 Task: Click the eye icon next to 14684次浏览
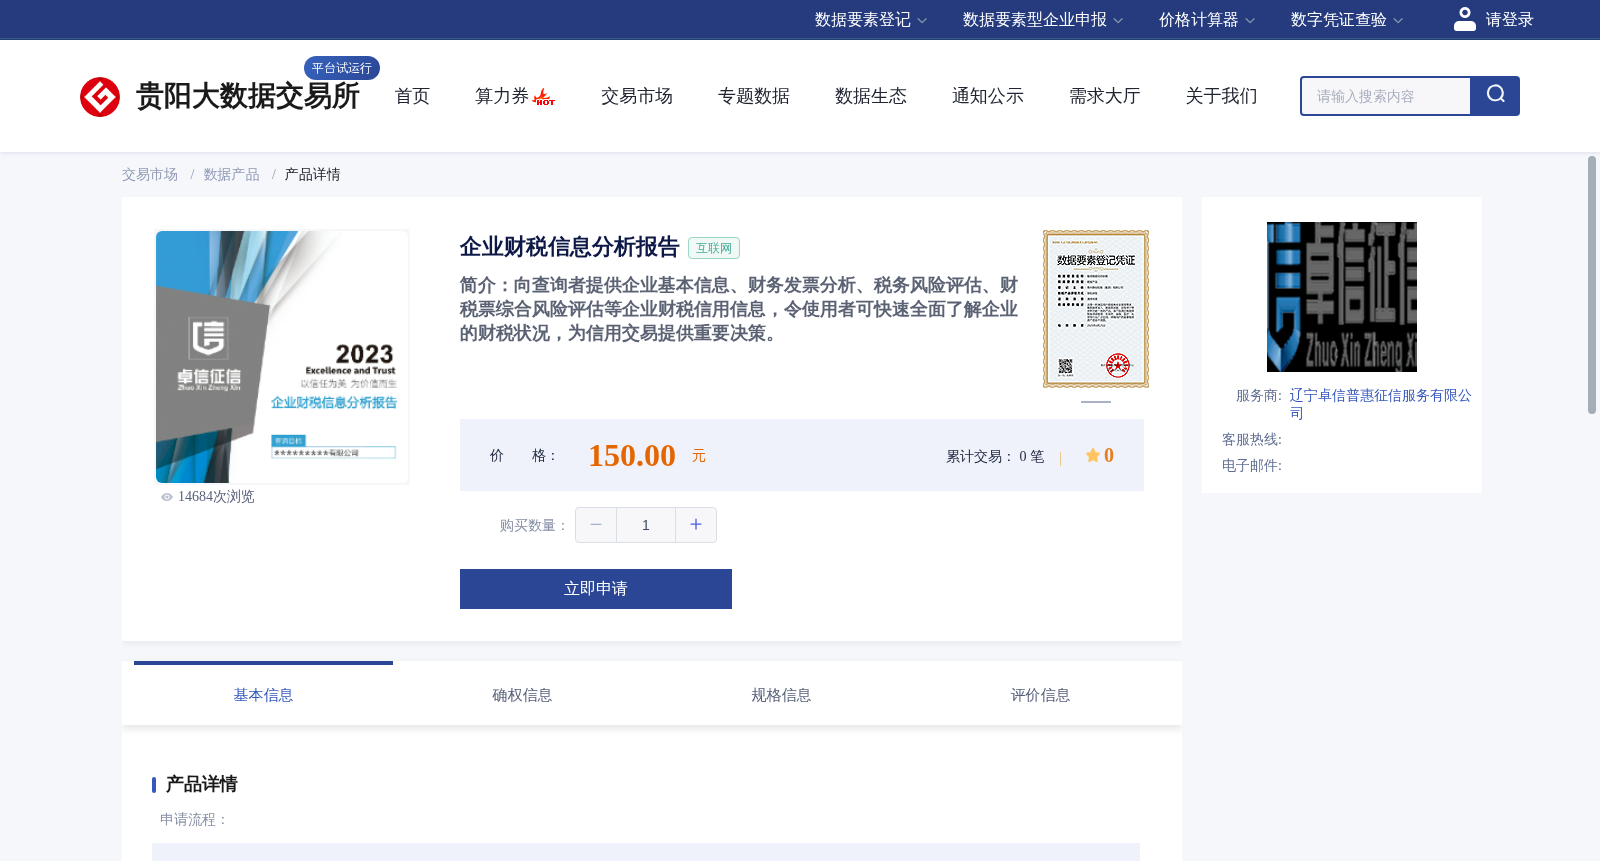pyautogui.click(x=167, y=497)
